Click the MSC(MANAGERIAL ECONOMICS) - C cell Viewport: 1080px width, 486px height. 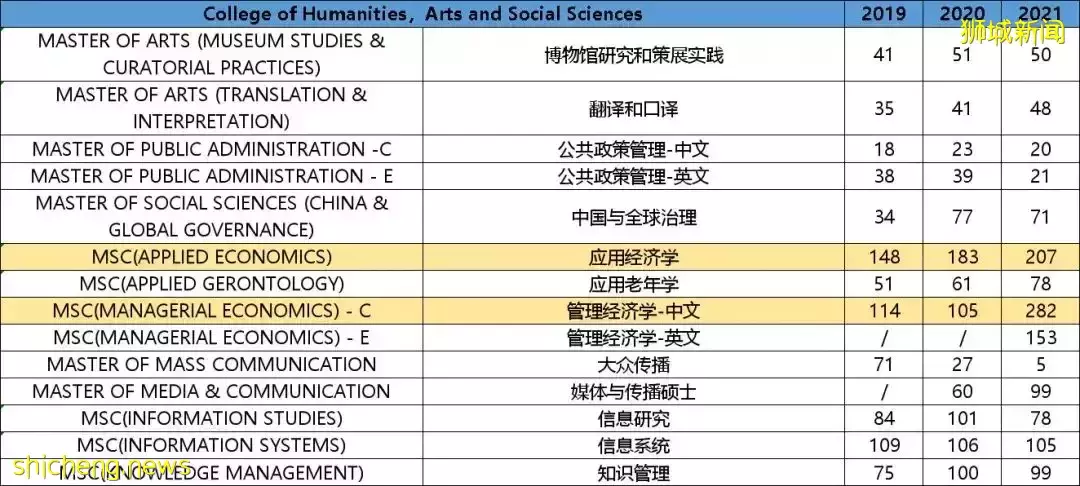(x=211, y=311)
